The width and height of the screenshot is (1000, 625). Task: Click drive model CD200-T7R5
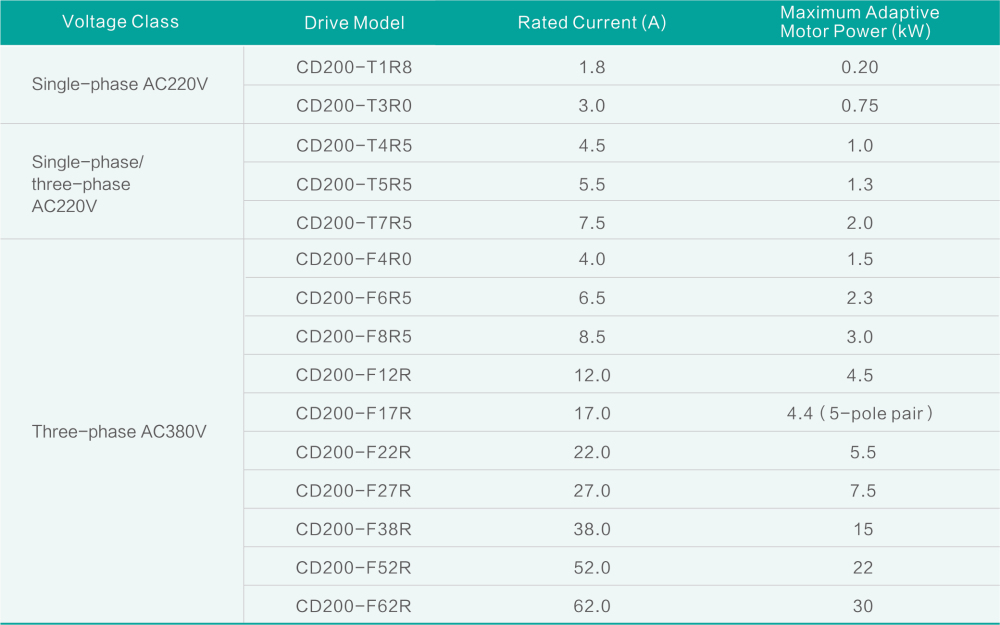pyautogui.click(x=354, y=223)
